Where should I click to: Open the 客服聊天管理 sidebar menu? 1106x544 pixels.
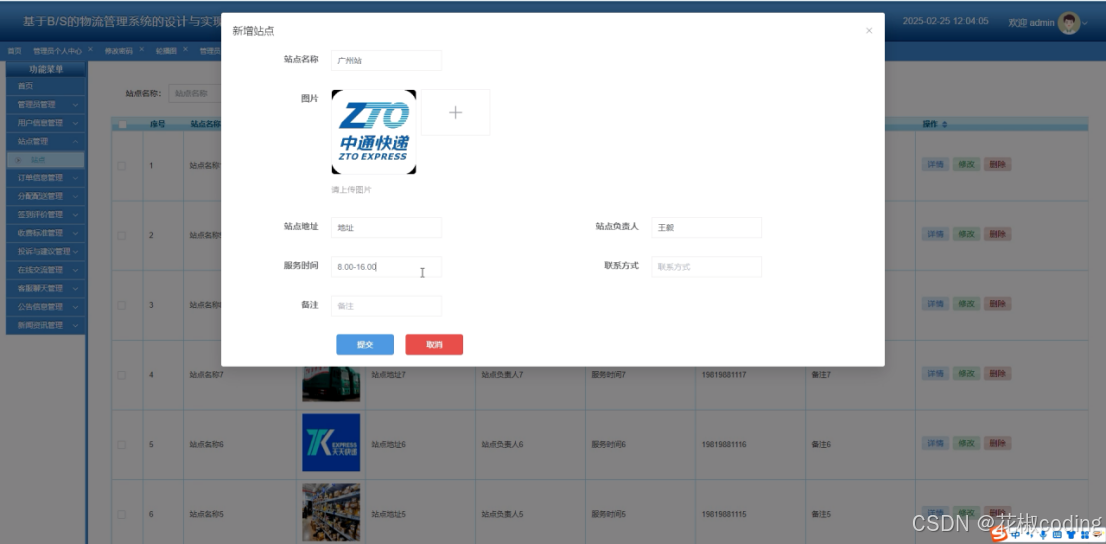[x=46, y=288]
